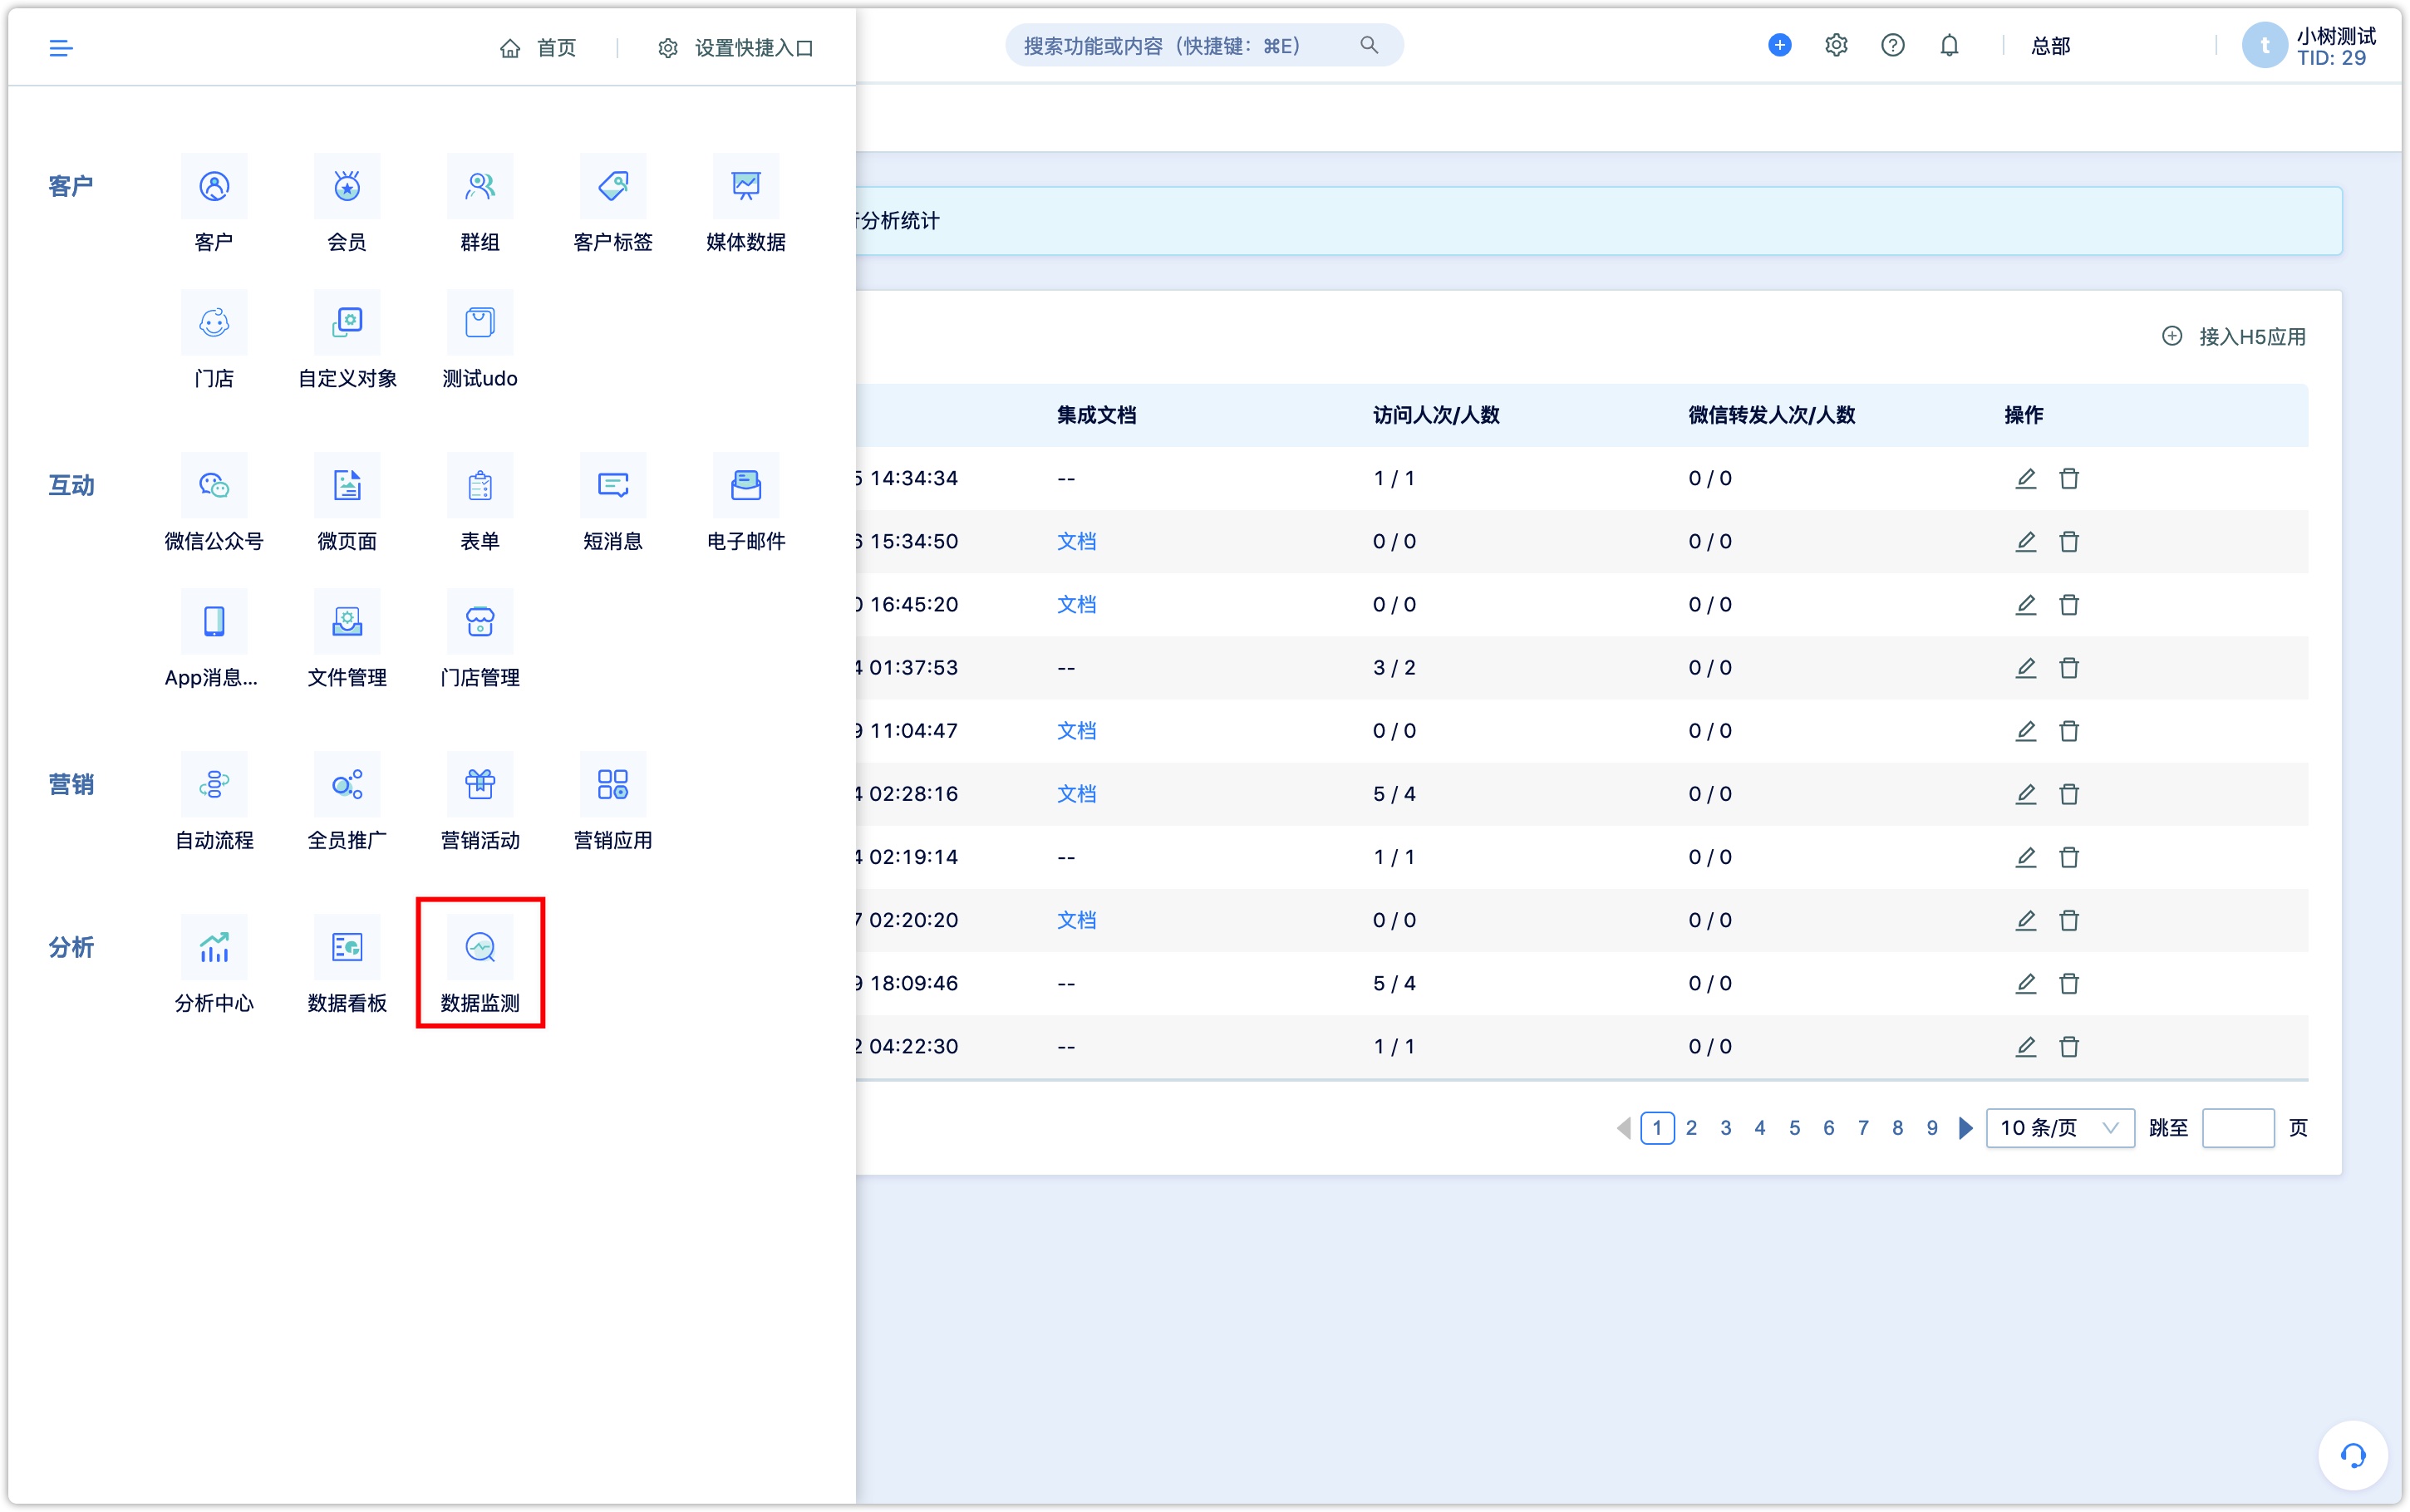Open the 短消息 SMS icon
The image size is (2410, 1512).
click(x=613, y=485)
